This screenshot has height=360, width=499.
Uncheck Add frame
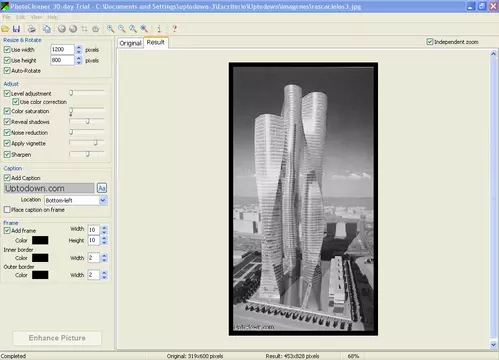7,230
